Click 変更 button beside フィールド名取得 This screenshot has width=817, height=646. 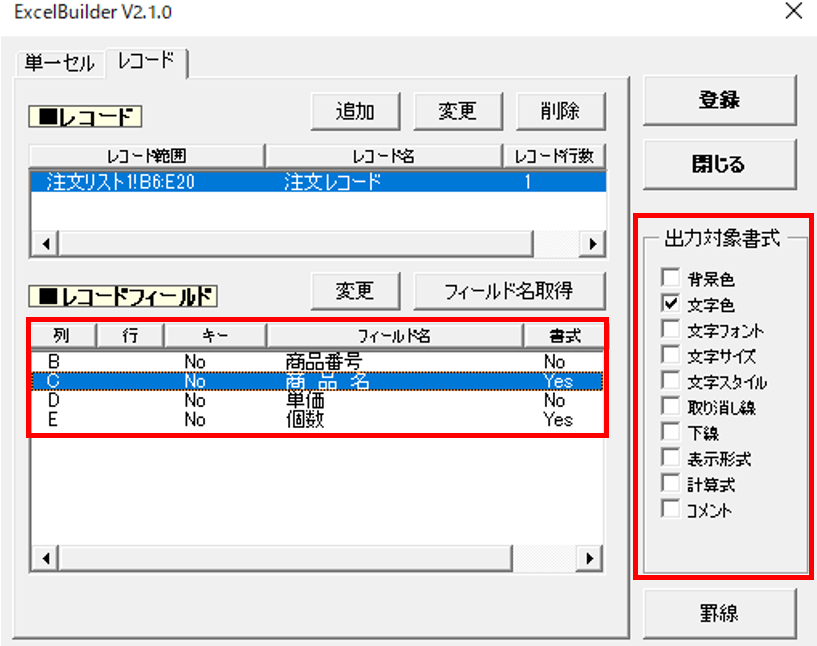click(x=355, y=291)
